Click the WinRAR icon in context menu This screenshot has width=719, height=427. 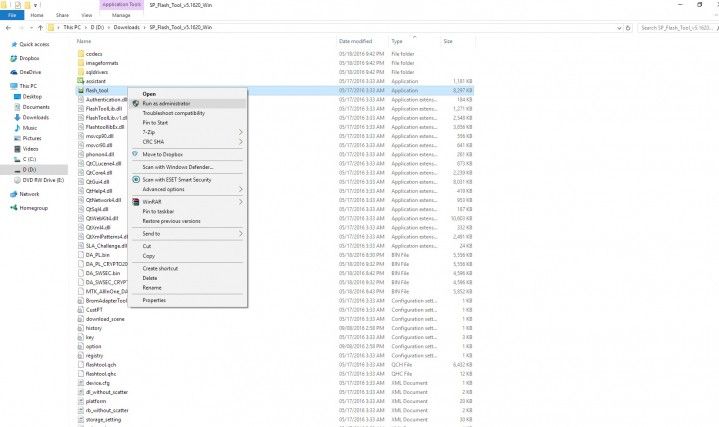click(x=136, y=202)
